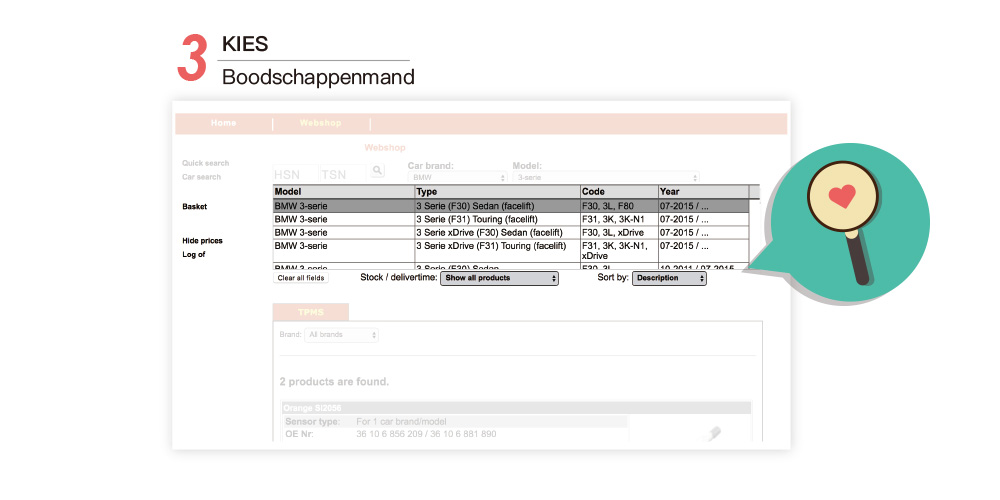Click the Clear all fields button

click(301, 278)
